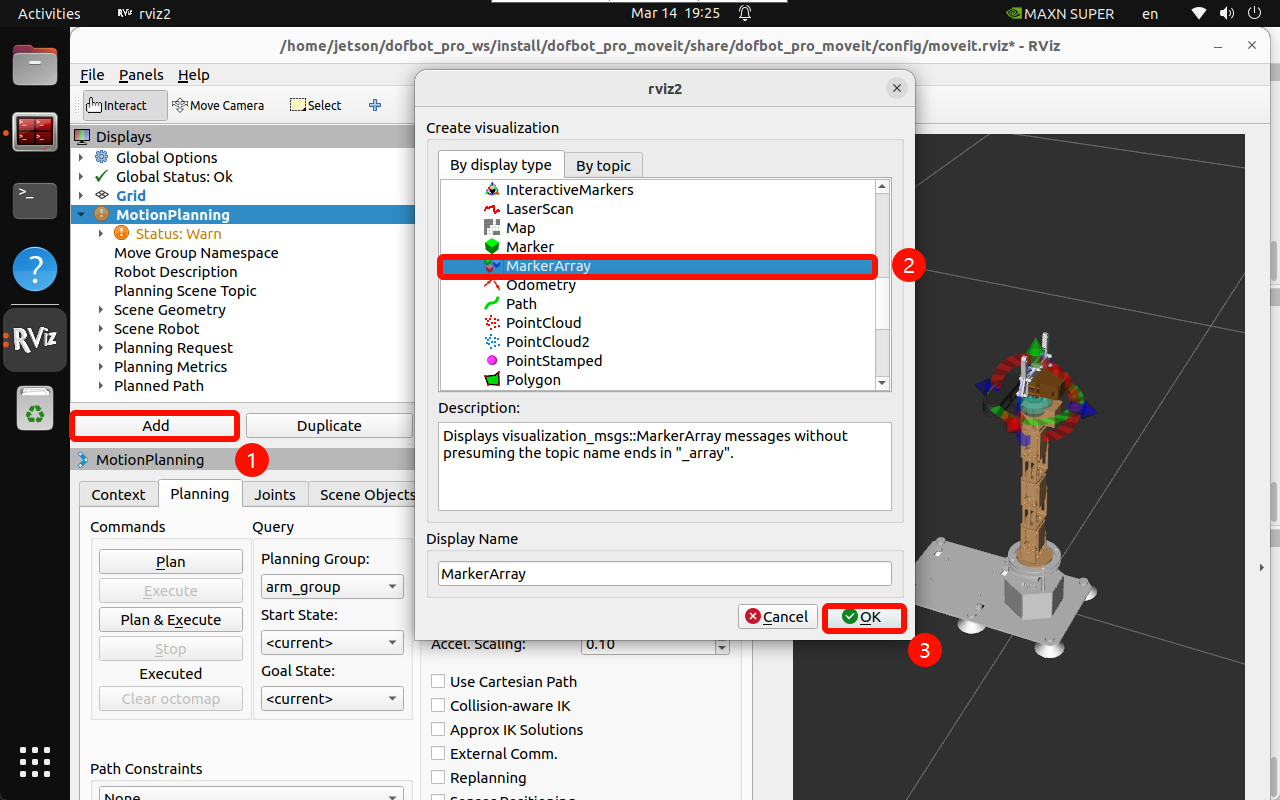Open the Help dock icon
The image size is (1280, 800).
point(35,269)
